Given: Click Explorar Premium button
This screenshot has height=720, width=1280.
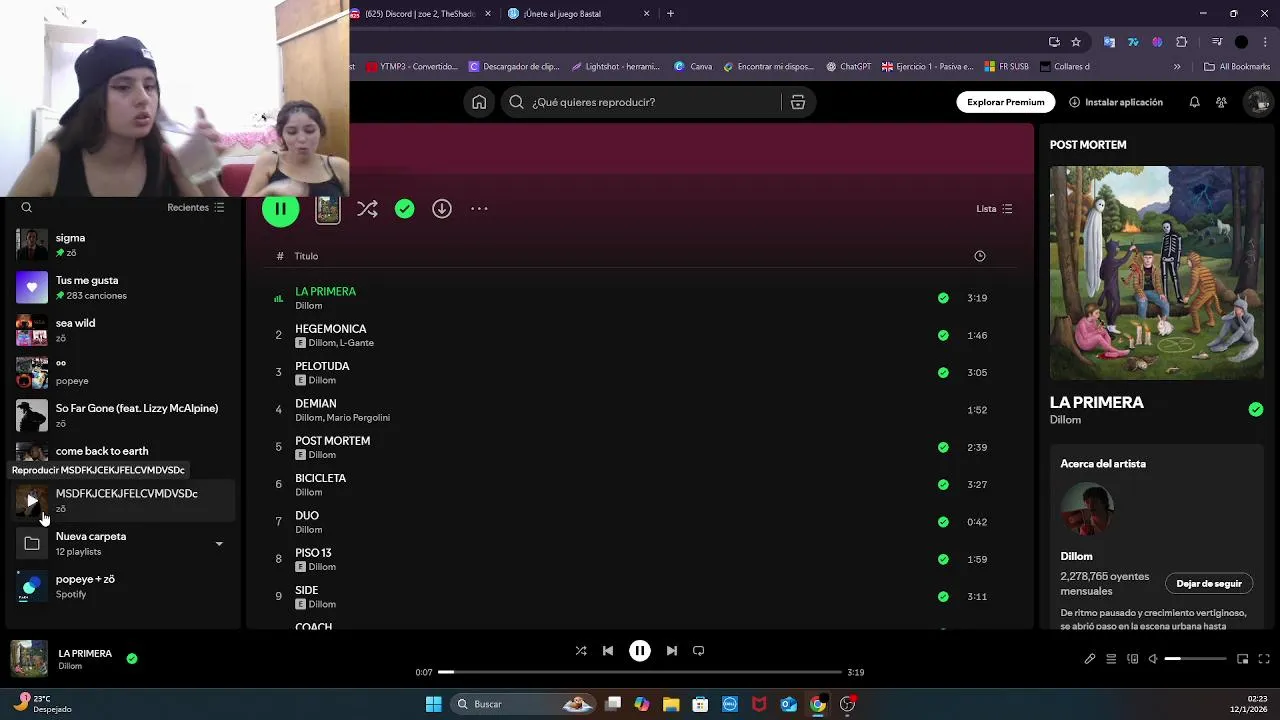Looking at the screenshot, I should coord(1005,102).
